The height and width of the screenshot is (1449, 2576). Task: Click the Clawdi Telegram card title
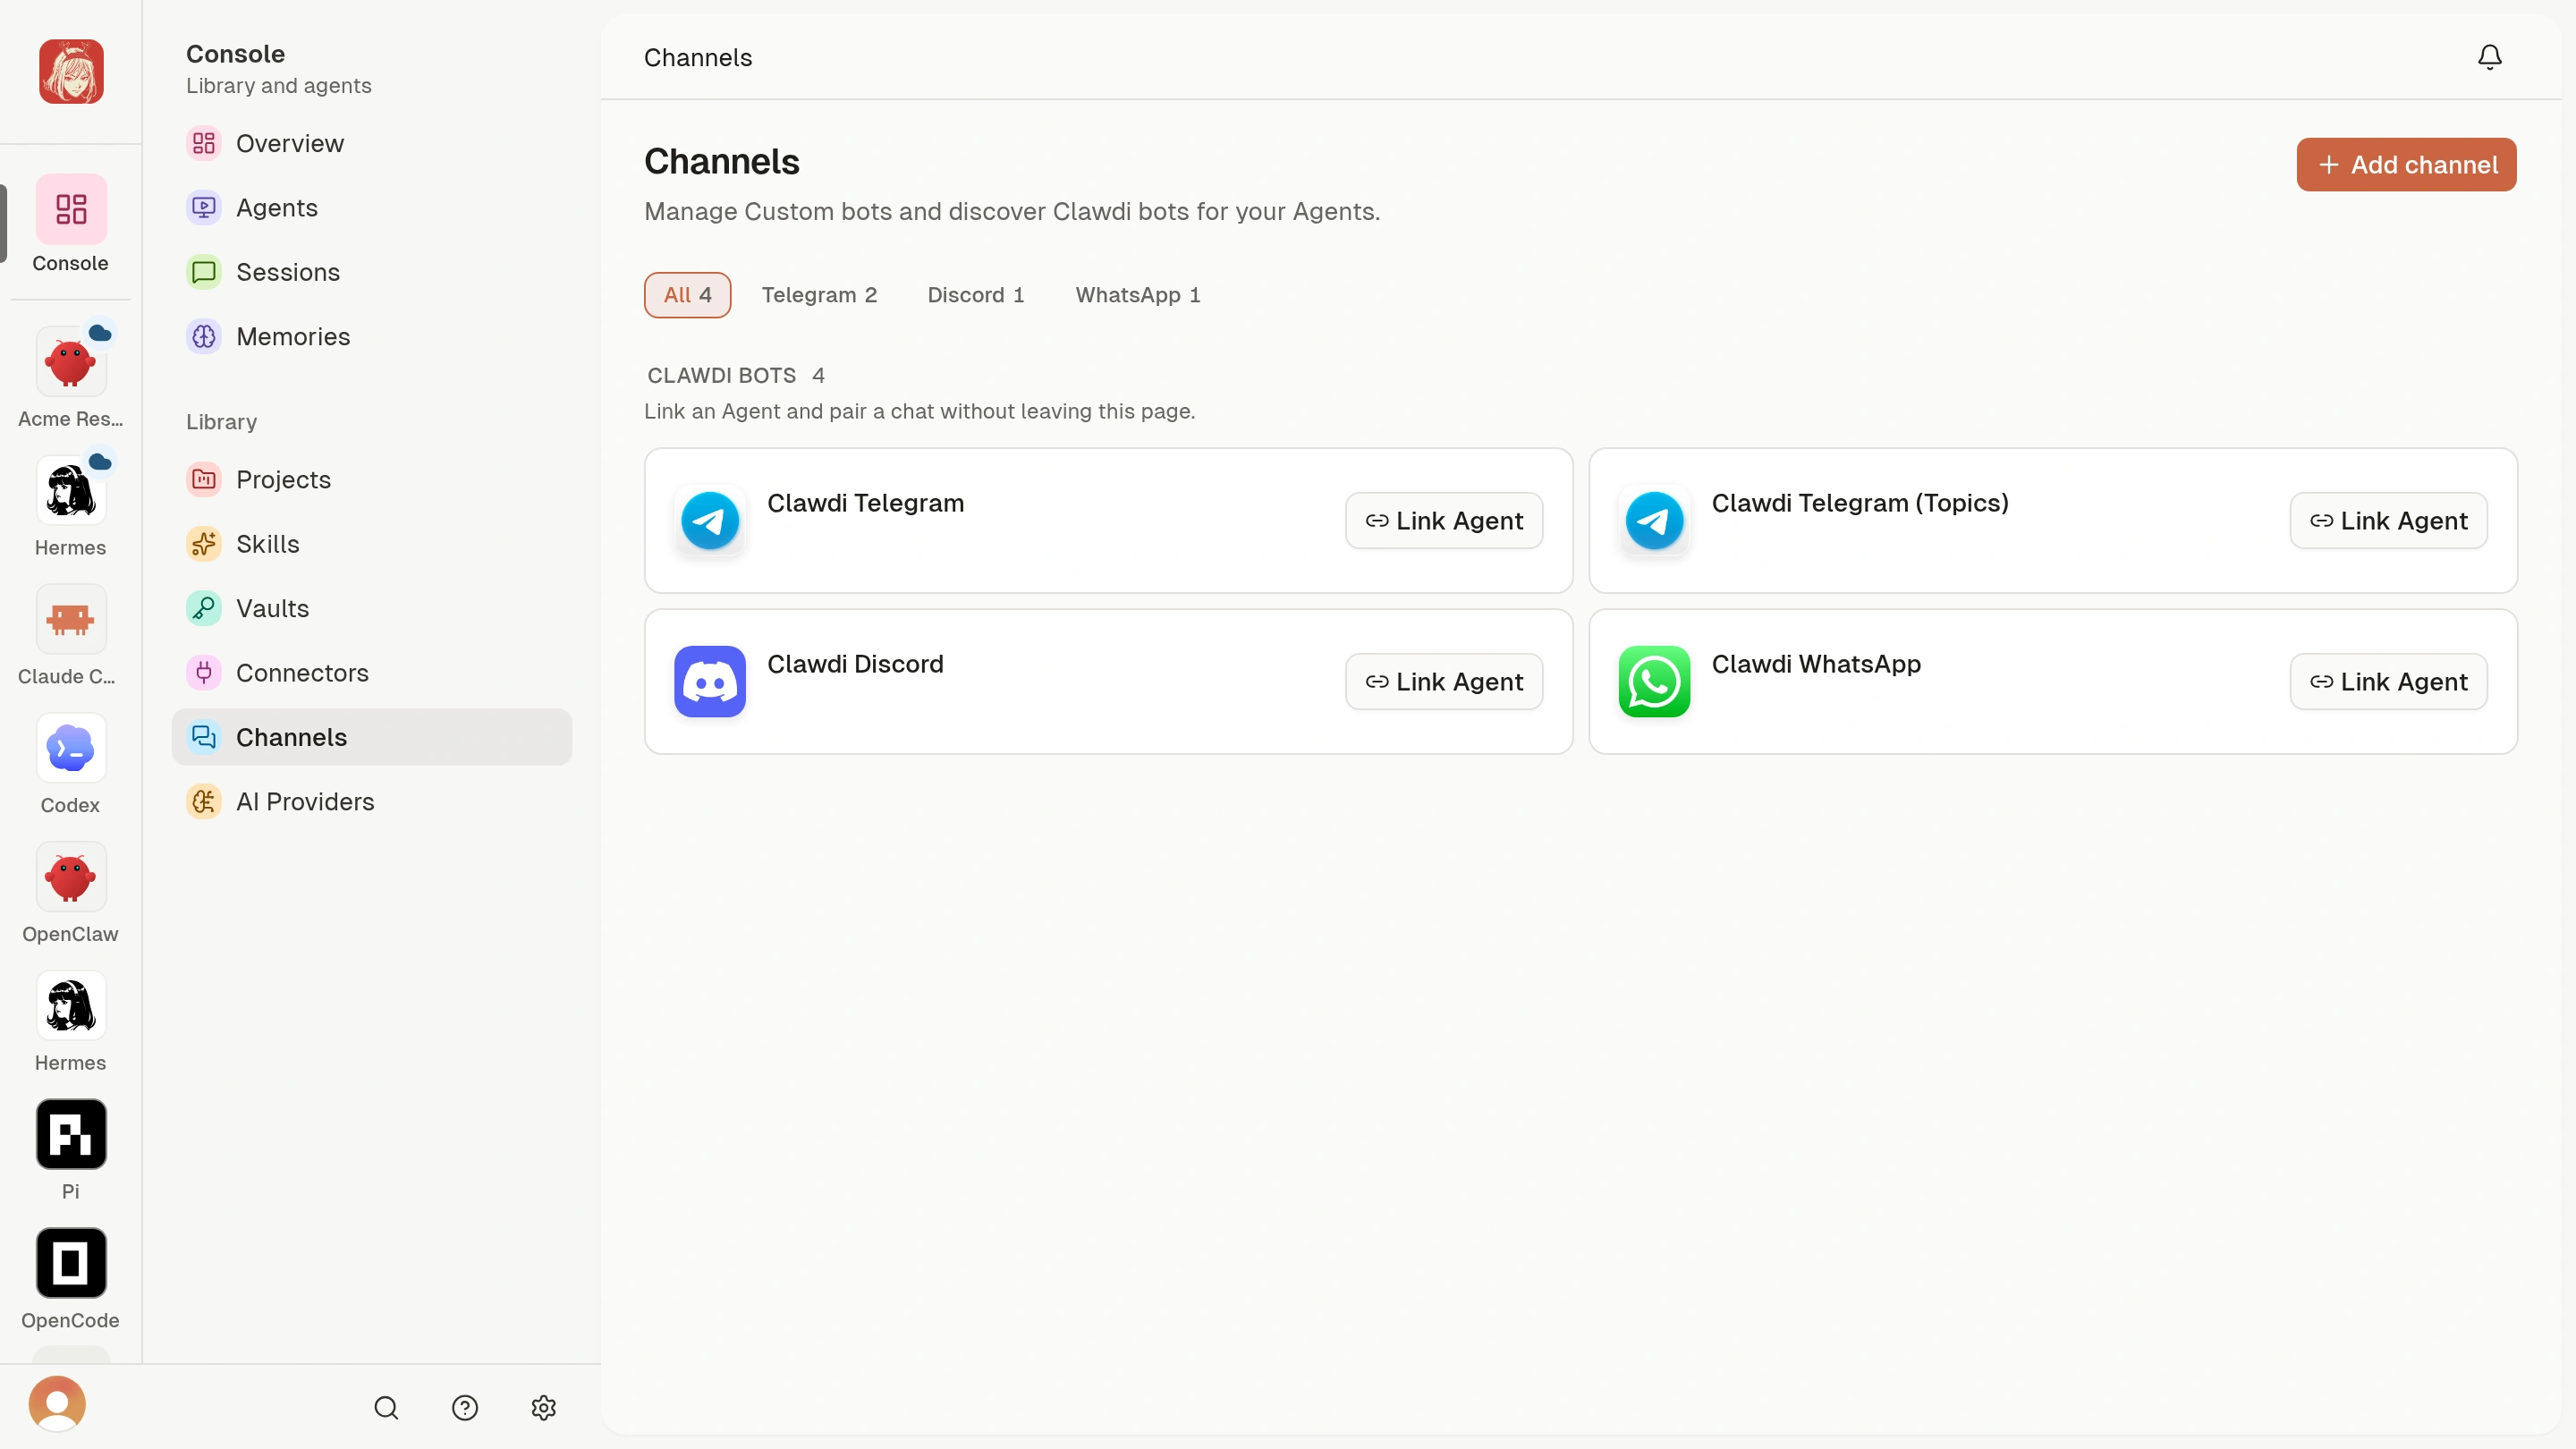click(866, 503)
